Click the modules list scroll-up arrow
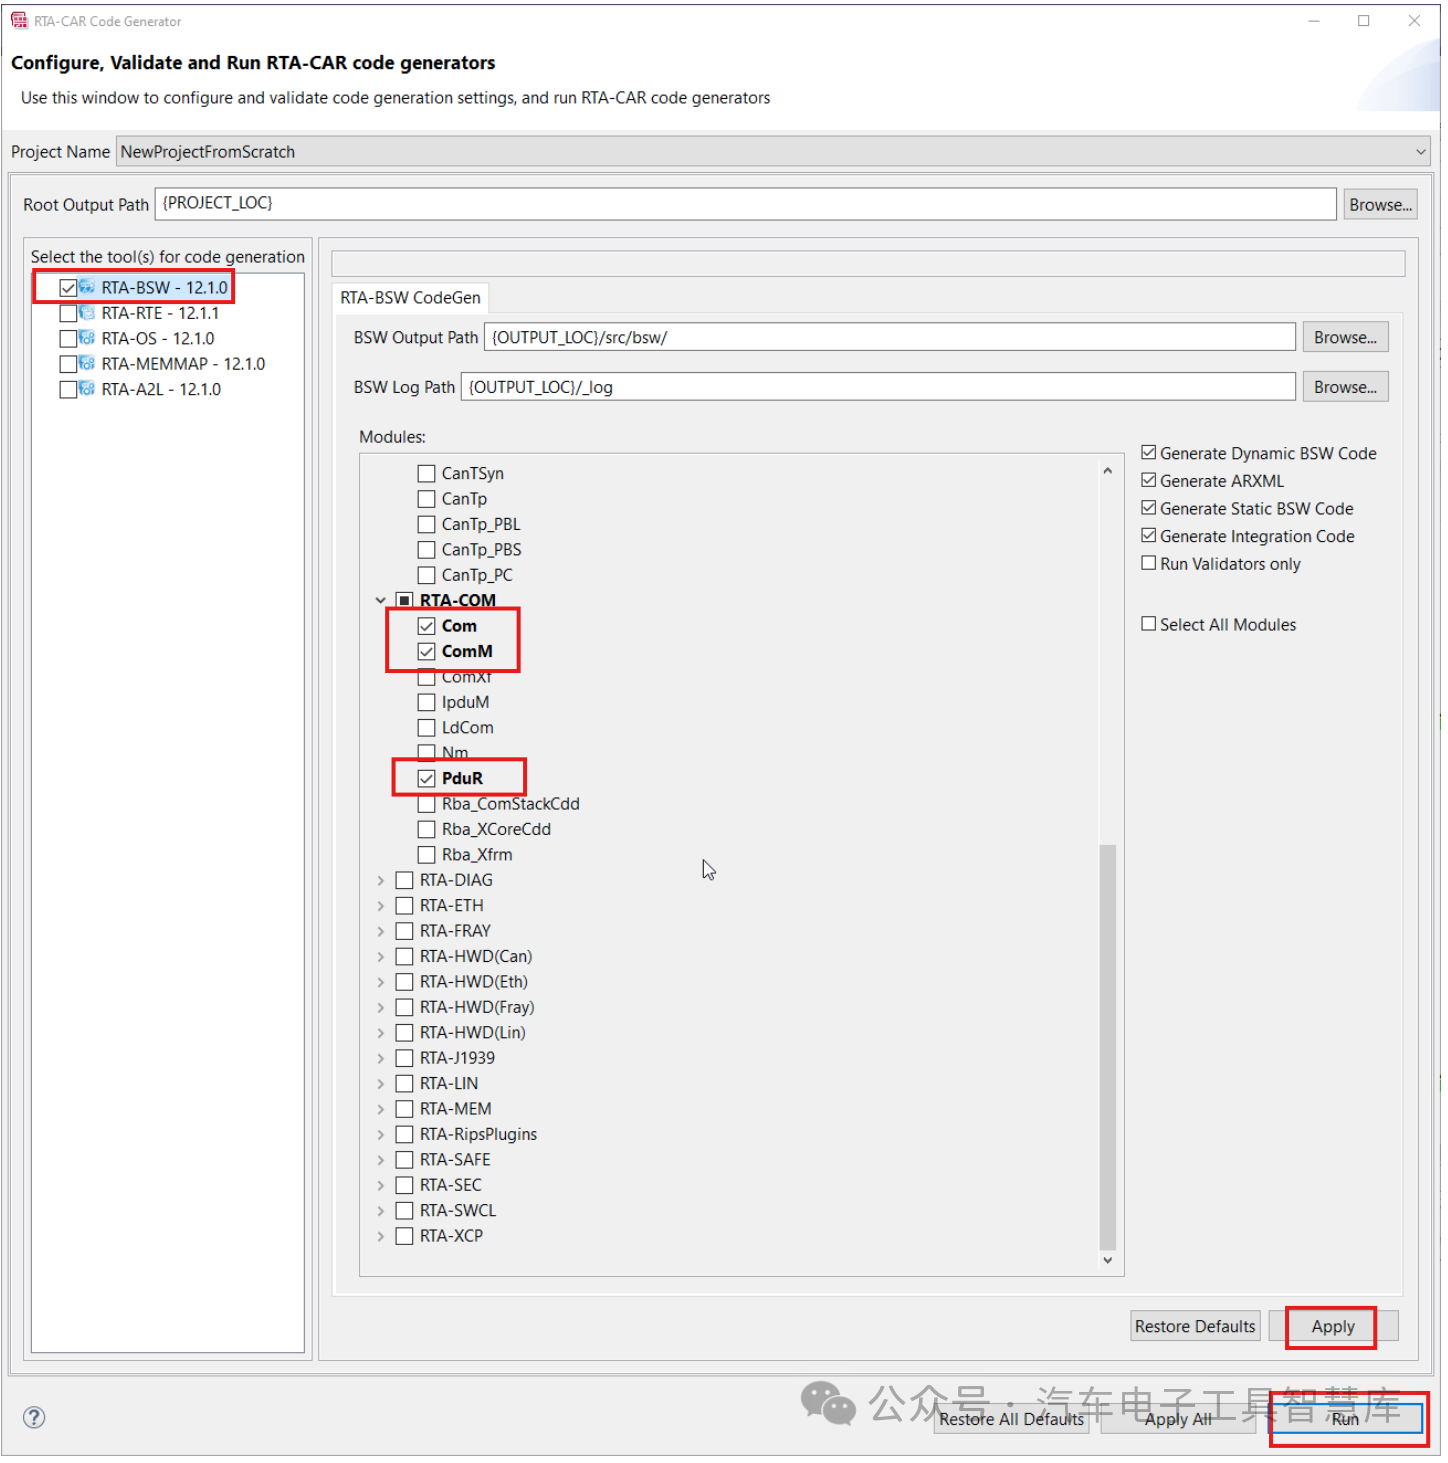The height and width of the screenshot is (1463, 1448). click(x=1108, y=471)
